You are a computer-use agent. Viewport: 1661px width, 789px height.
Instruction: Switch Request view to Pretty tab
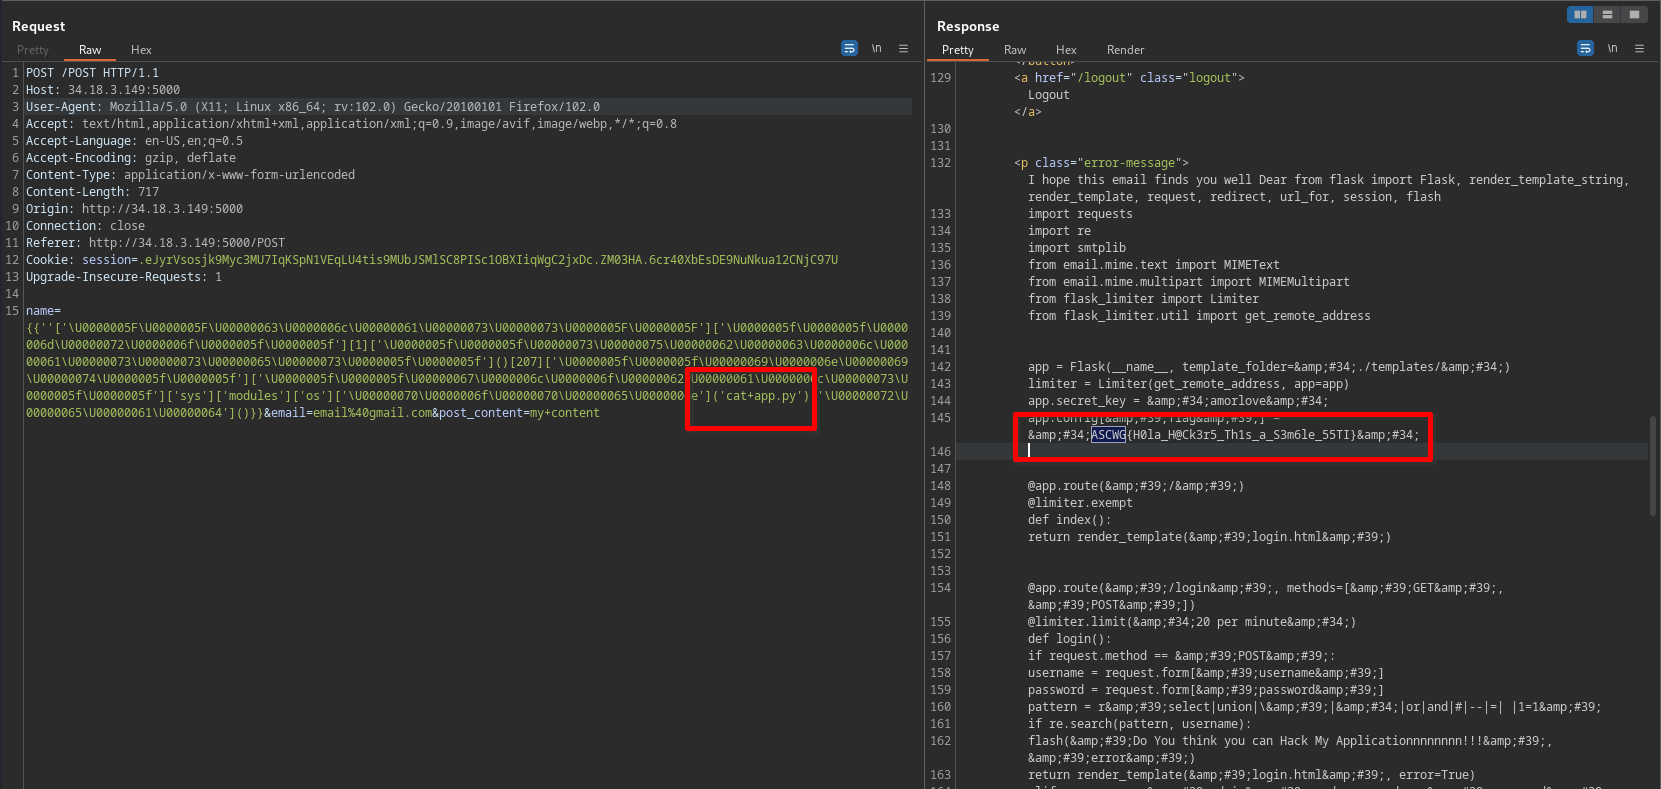(x=33, y=50)
